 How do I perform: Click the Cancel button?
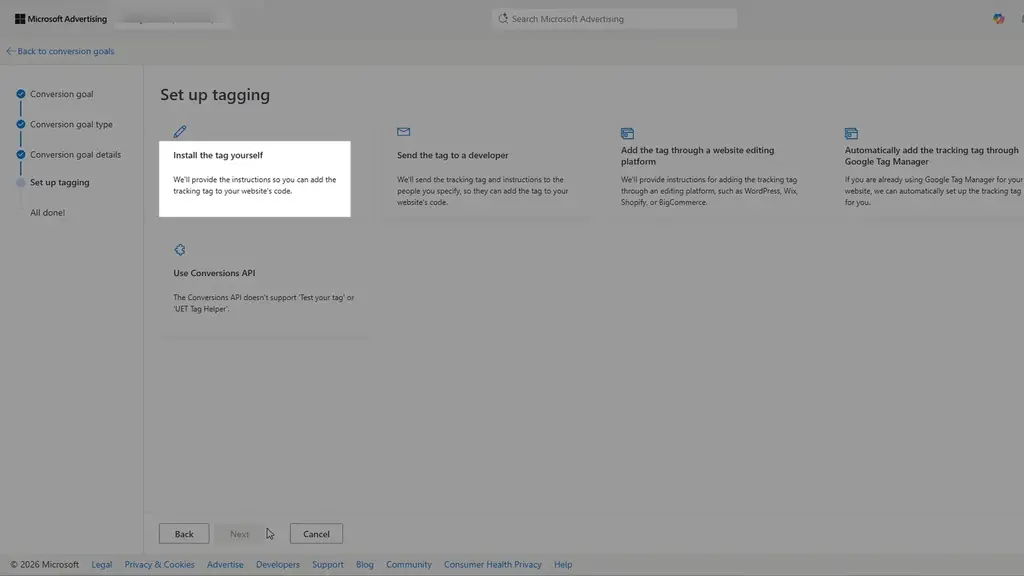(x=316, y=534)
